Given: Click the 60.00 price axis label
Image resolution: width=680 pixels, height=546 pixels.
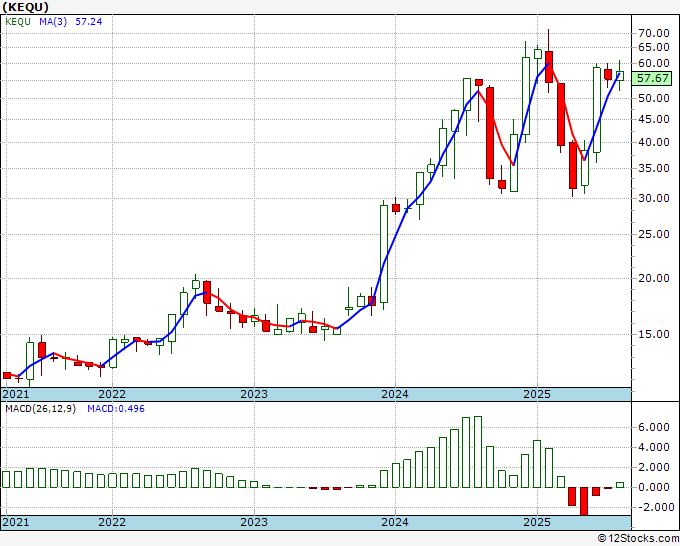Looking at the screenshot, I should (654, 63).
